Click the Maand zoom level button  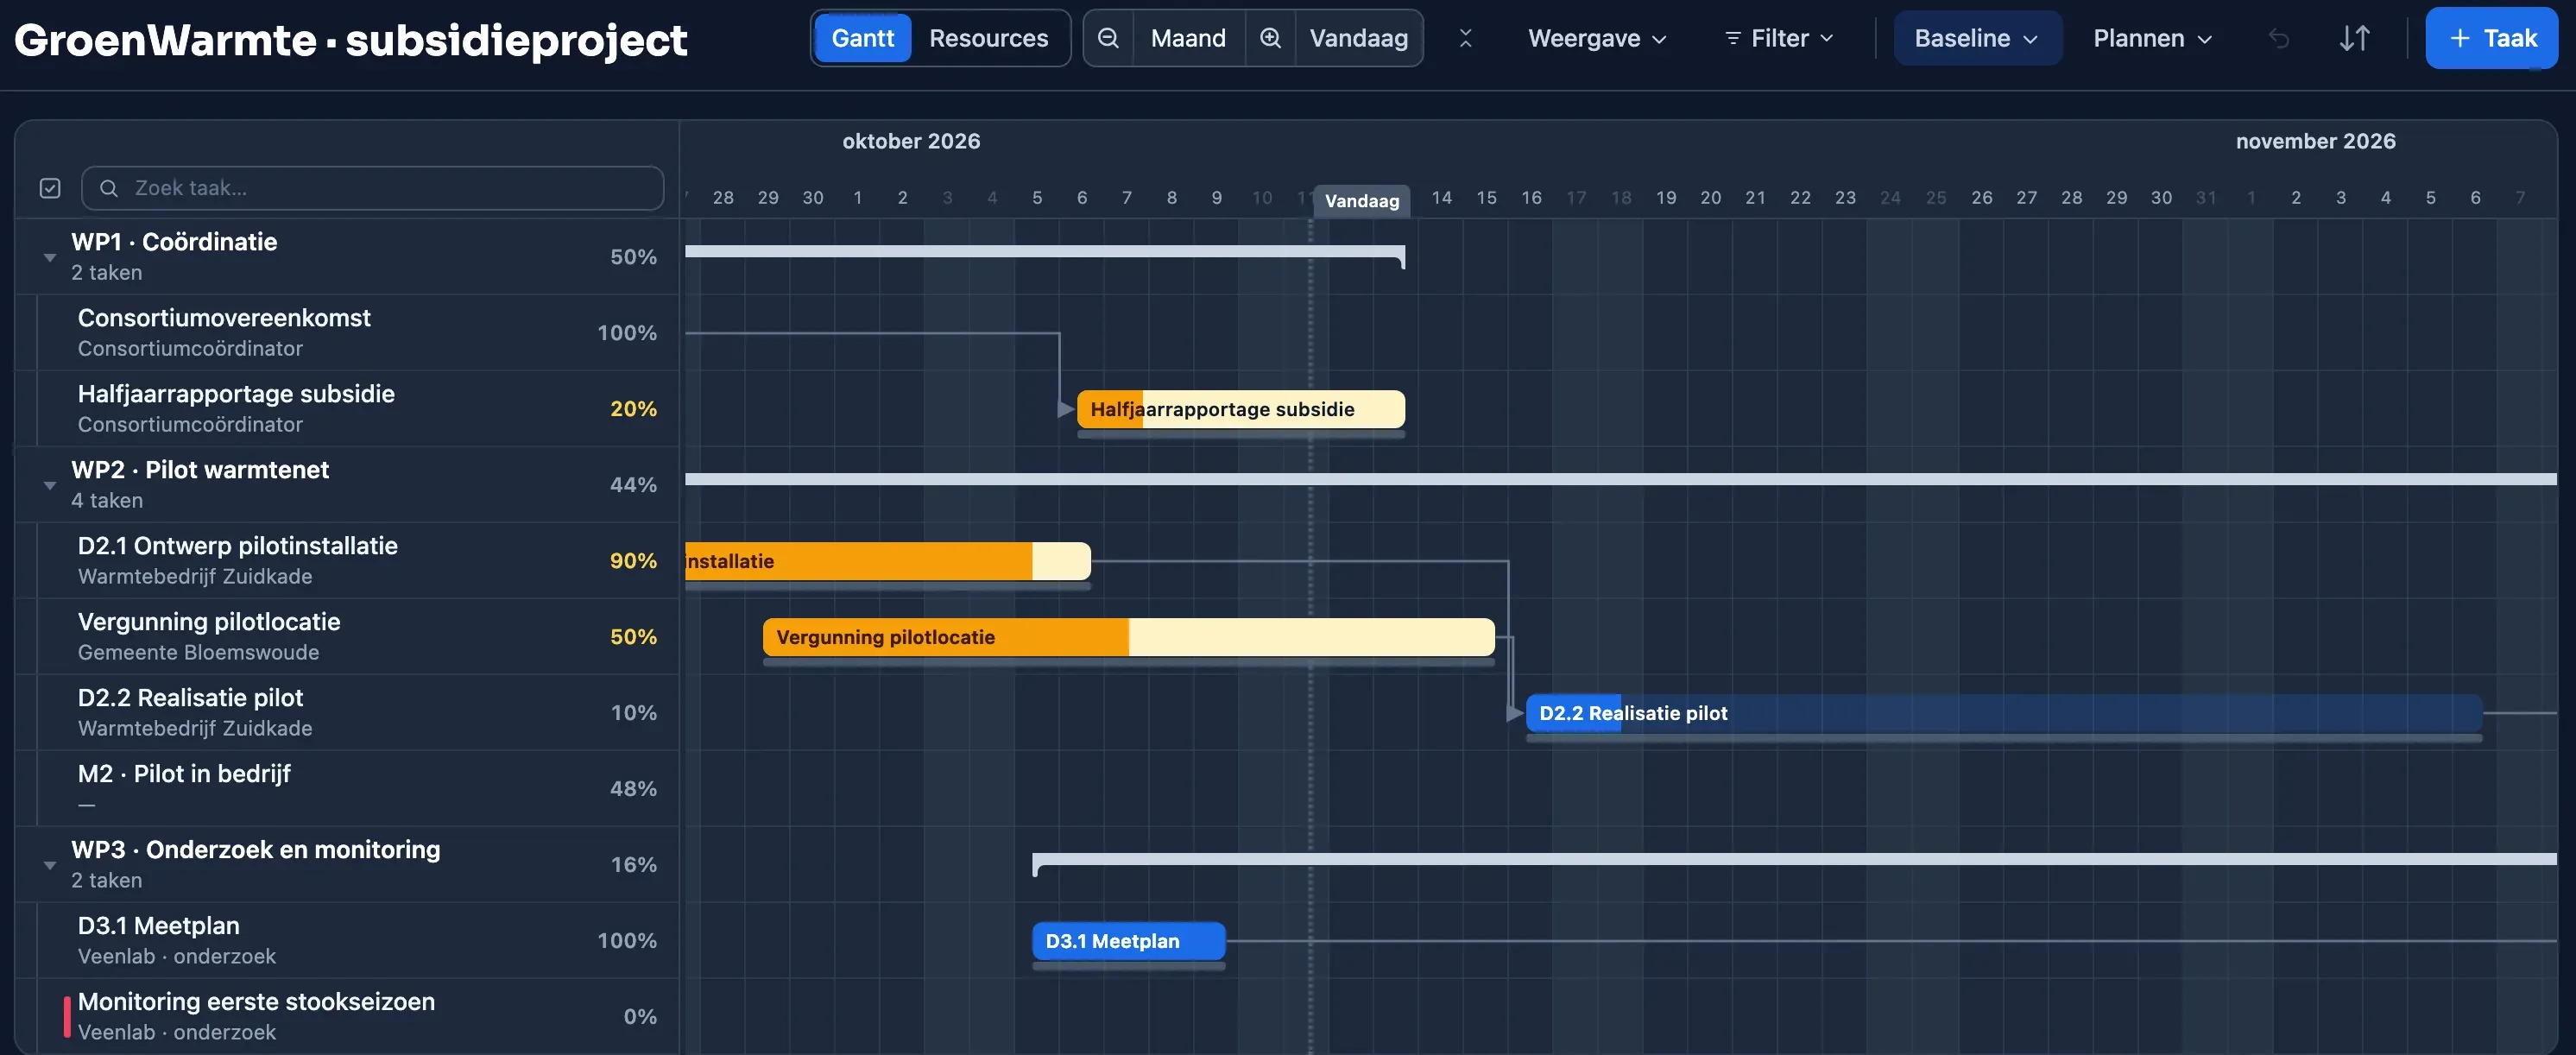tap(1188, 38)
